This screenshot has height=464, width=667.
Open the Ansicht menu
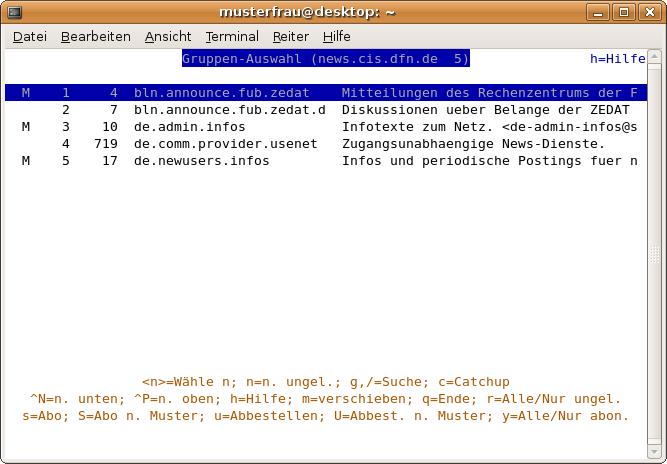pos(168,36)
